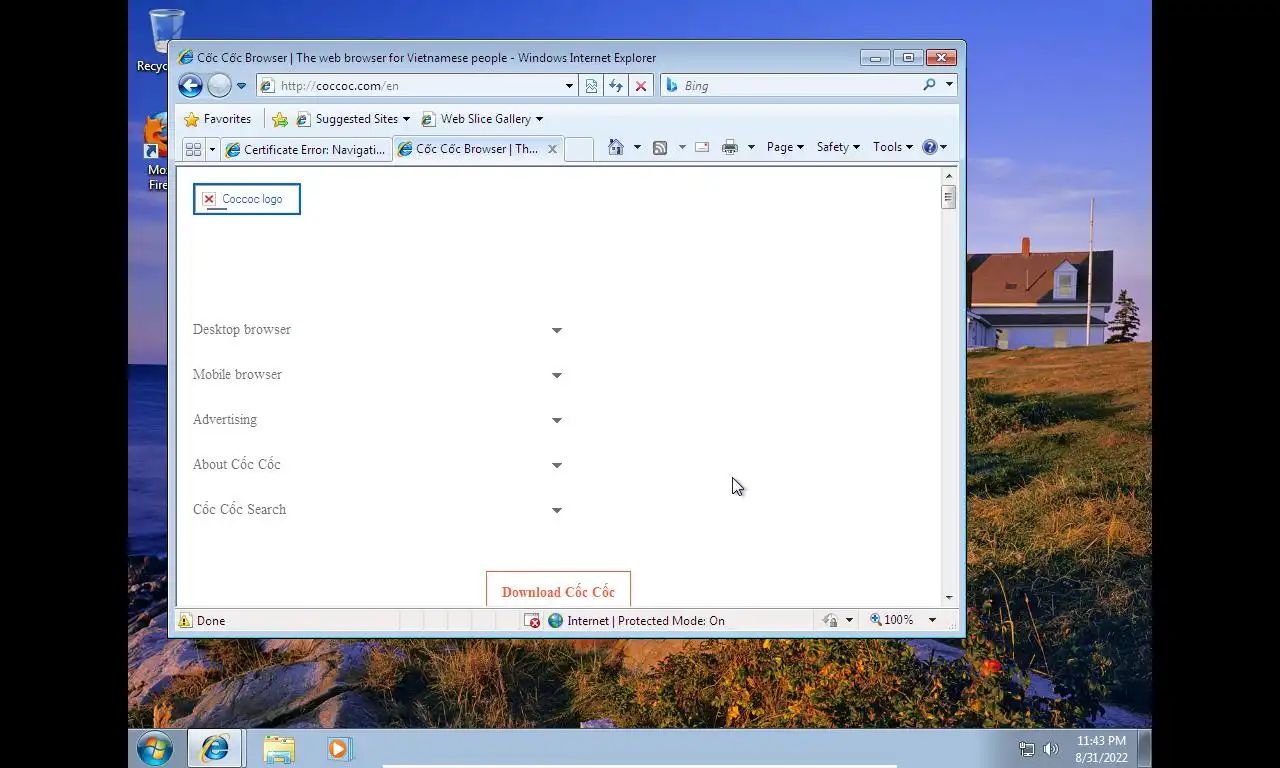Stop loading with the red X icon
The height and width of the screenshot is (768, 1280).
pyautogui.click(x=641, y=86)
